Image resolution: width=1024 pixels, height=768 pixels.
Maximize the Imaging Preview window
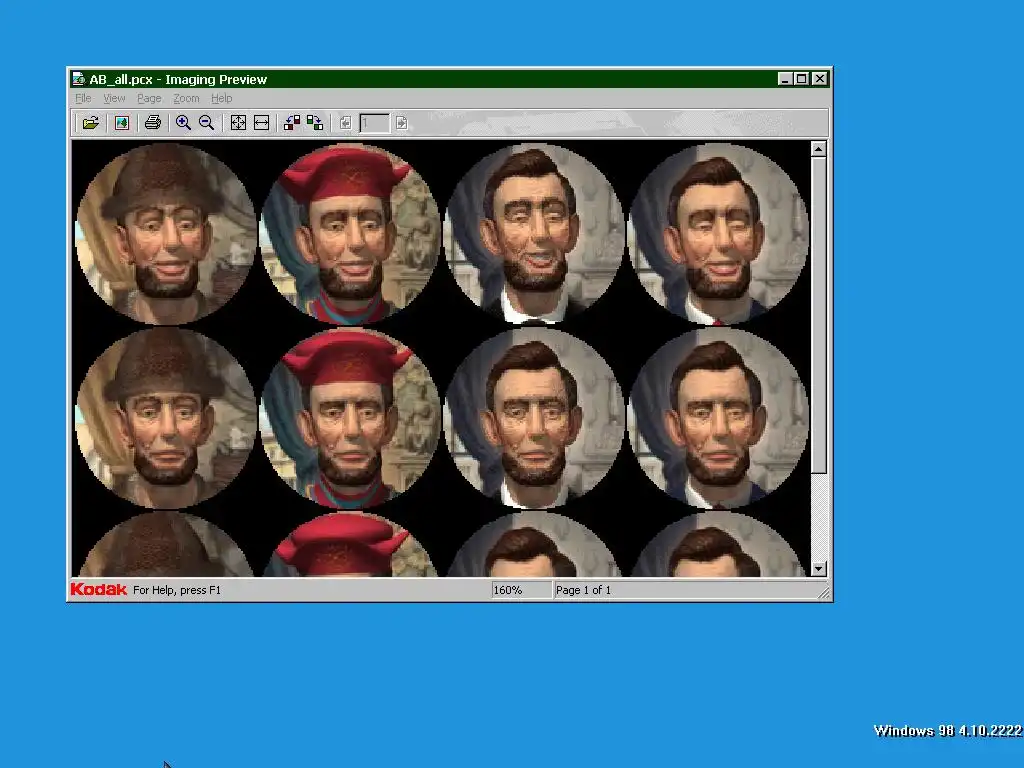pos(801,79)
